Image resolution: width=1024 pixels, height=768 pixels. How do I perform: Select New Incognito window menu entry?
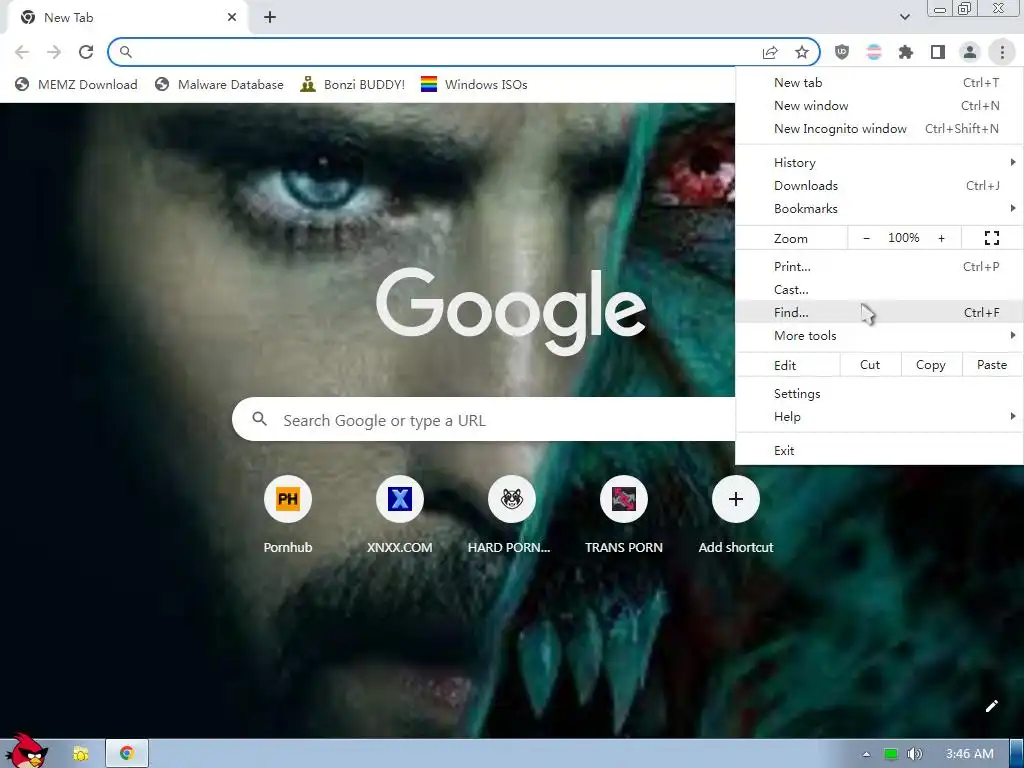tap(880, 129)
